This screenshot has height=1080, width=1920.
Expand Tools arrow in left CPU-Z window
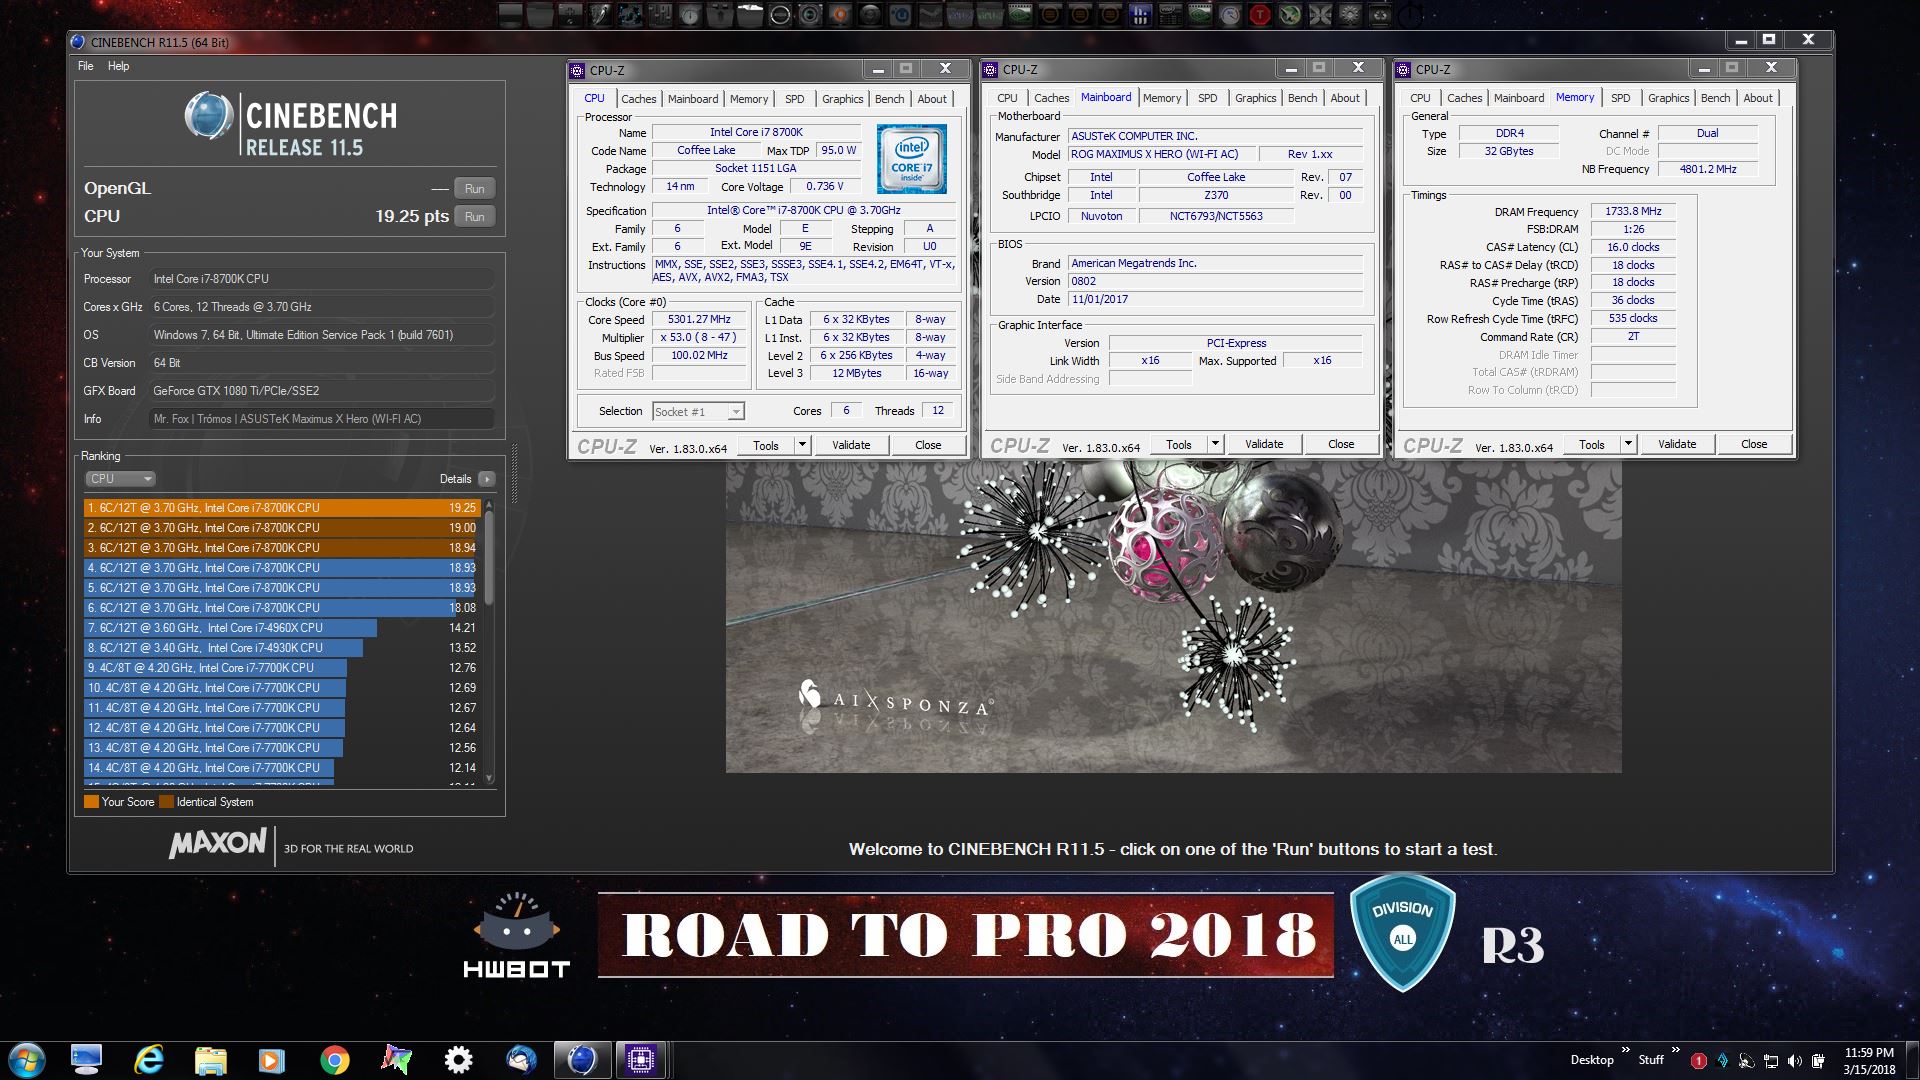[802, 445]
